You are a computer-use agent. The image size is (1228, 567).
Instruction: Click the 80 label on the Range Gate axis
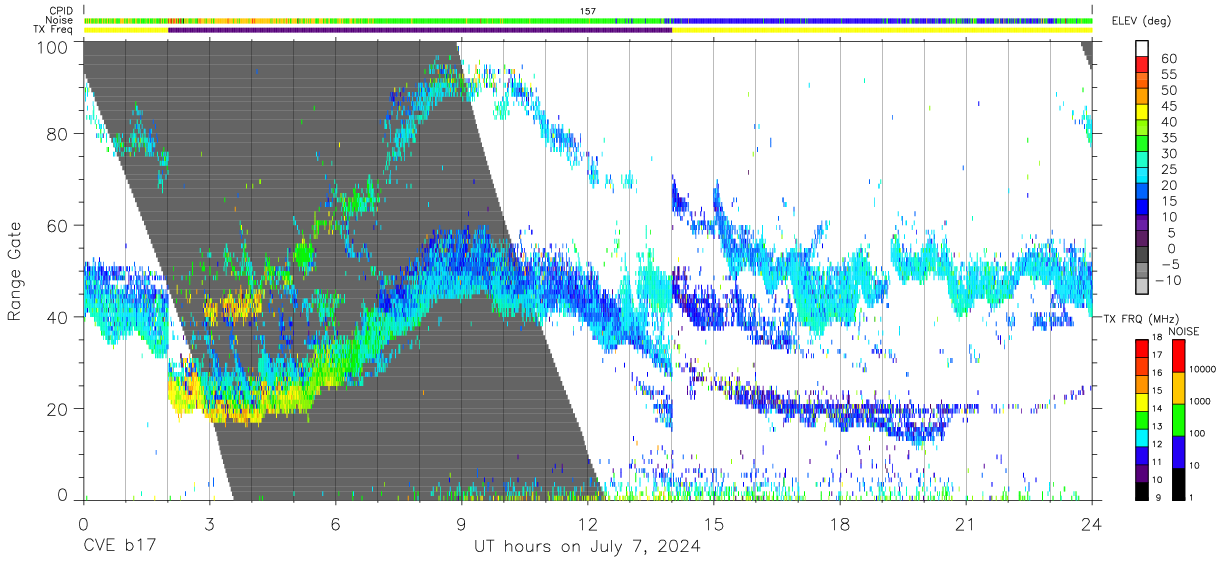point(56,134)
